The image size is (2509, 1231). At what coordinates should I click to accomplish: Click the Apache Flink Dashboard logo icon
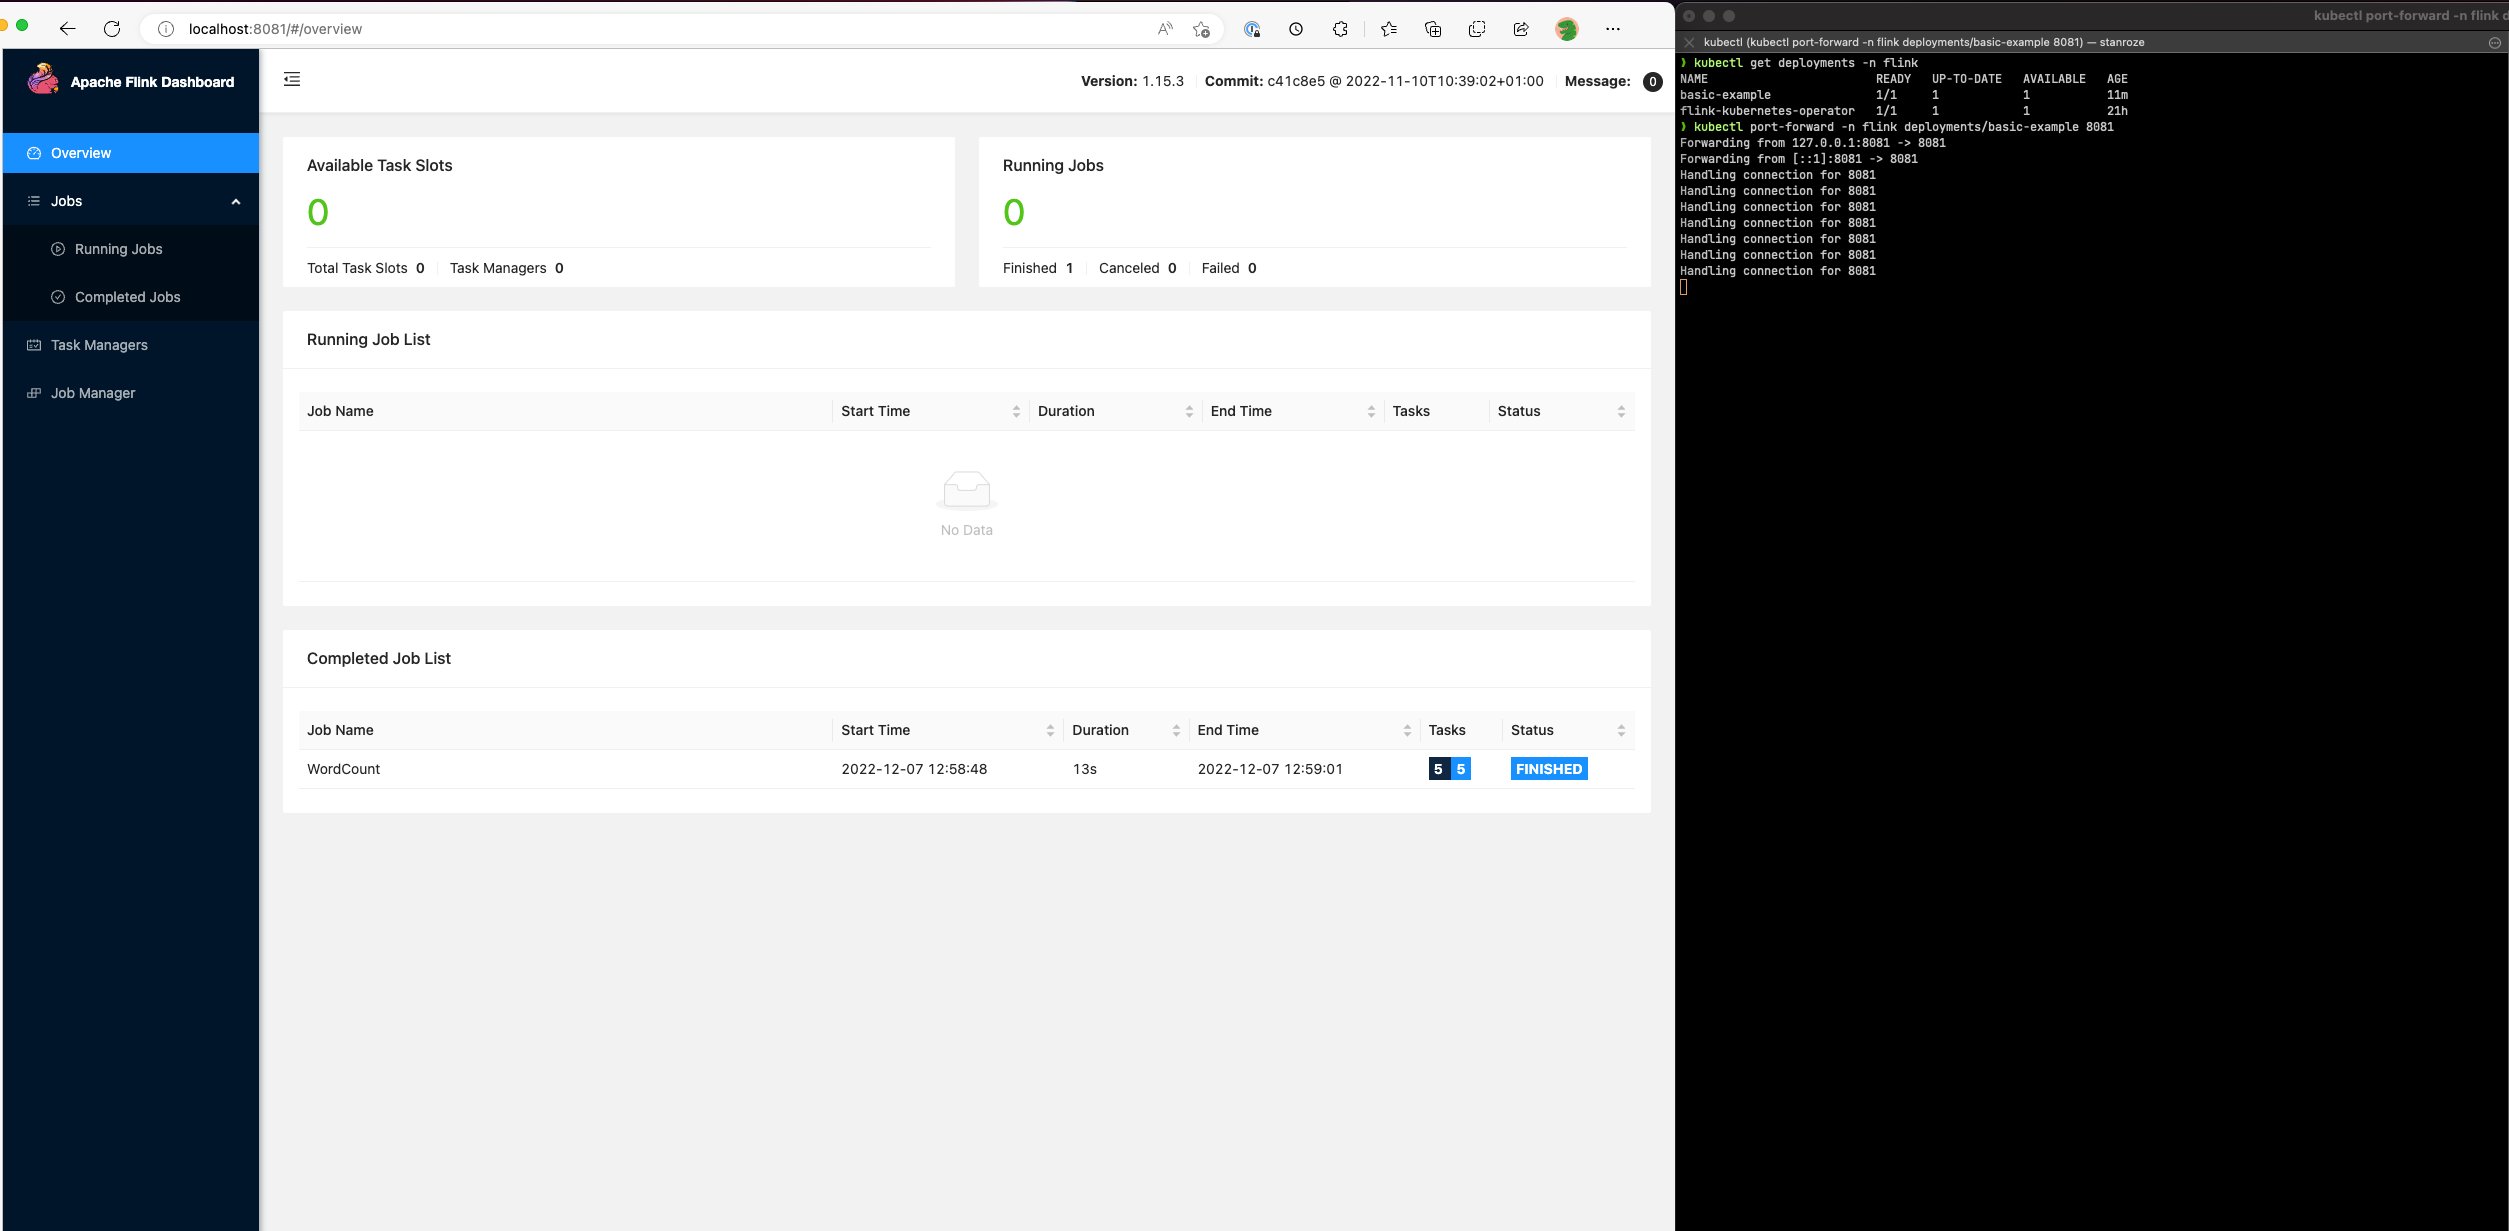coord(45,80)
